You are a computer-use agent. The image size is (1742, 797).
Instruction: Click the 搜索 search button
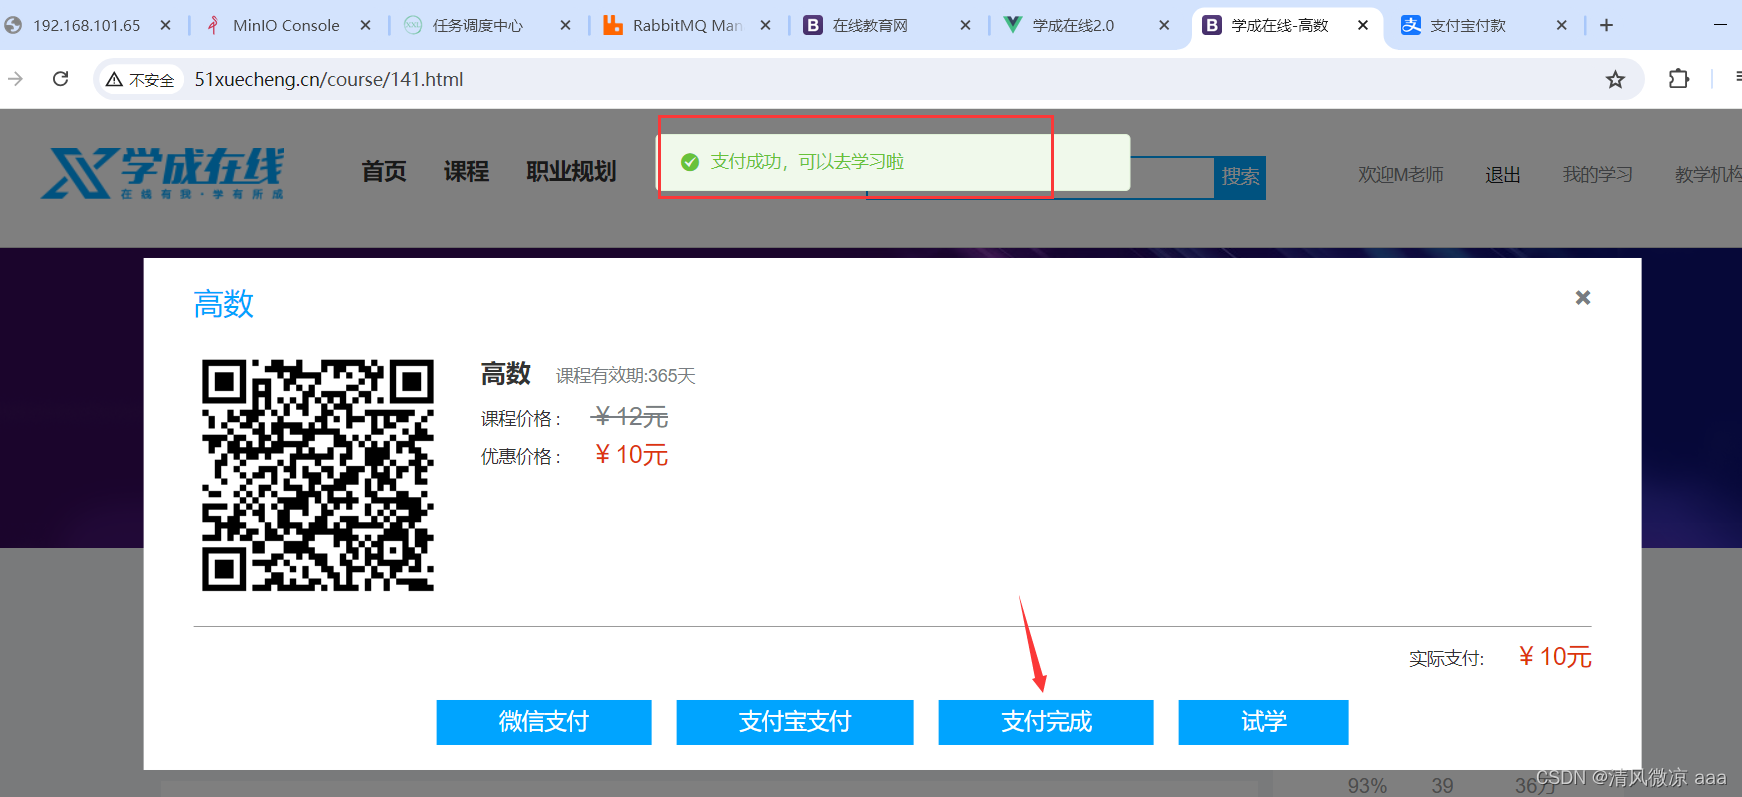point(1240,177)
